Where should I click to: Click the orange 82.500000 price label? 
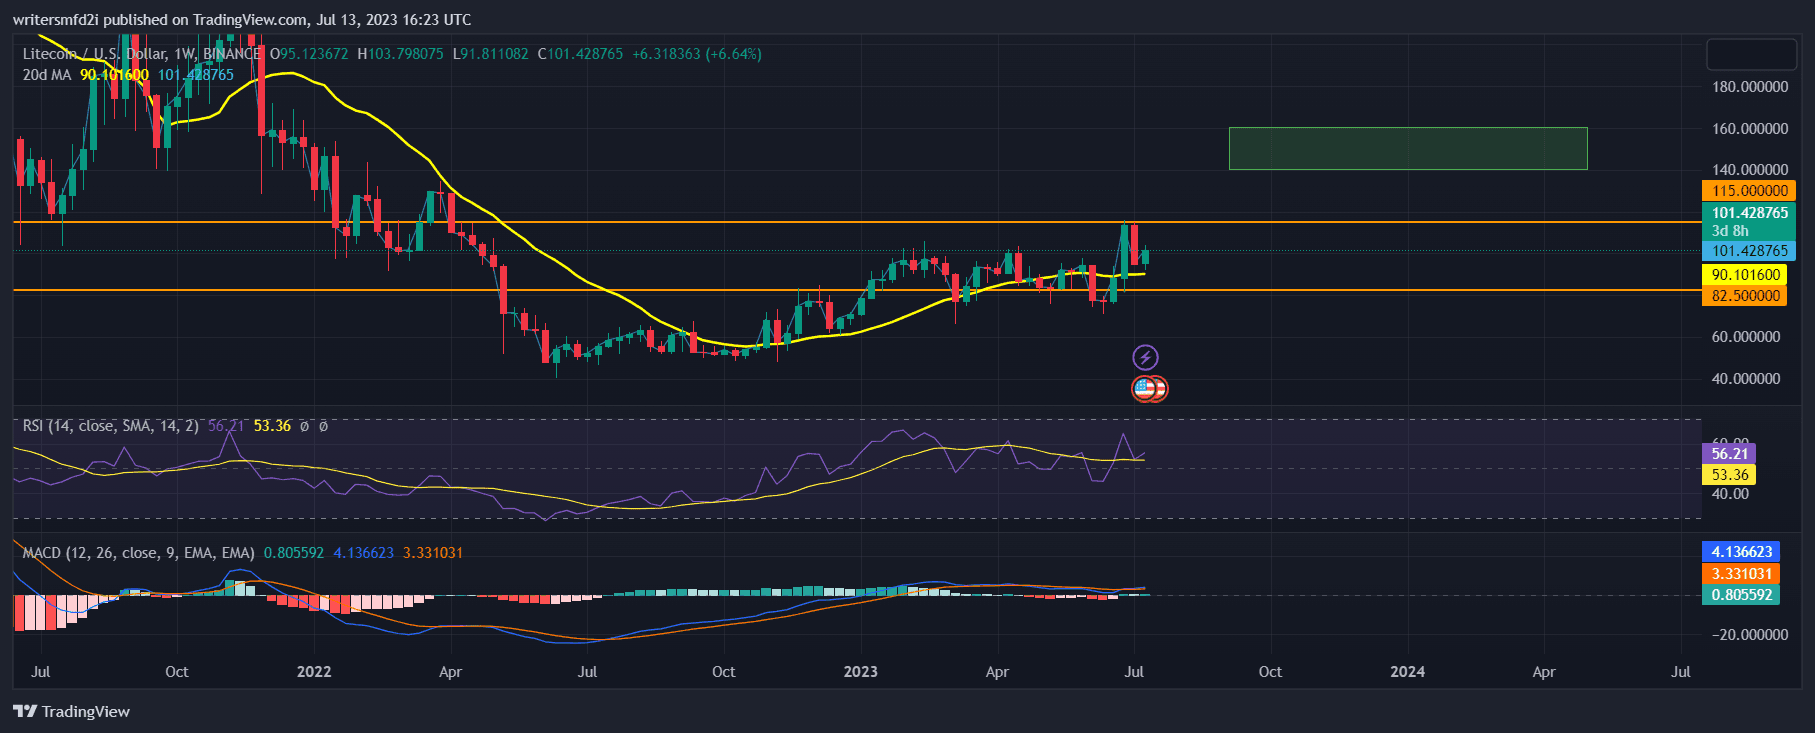(1745, 296)
